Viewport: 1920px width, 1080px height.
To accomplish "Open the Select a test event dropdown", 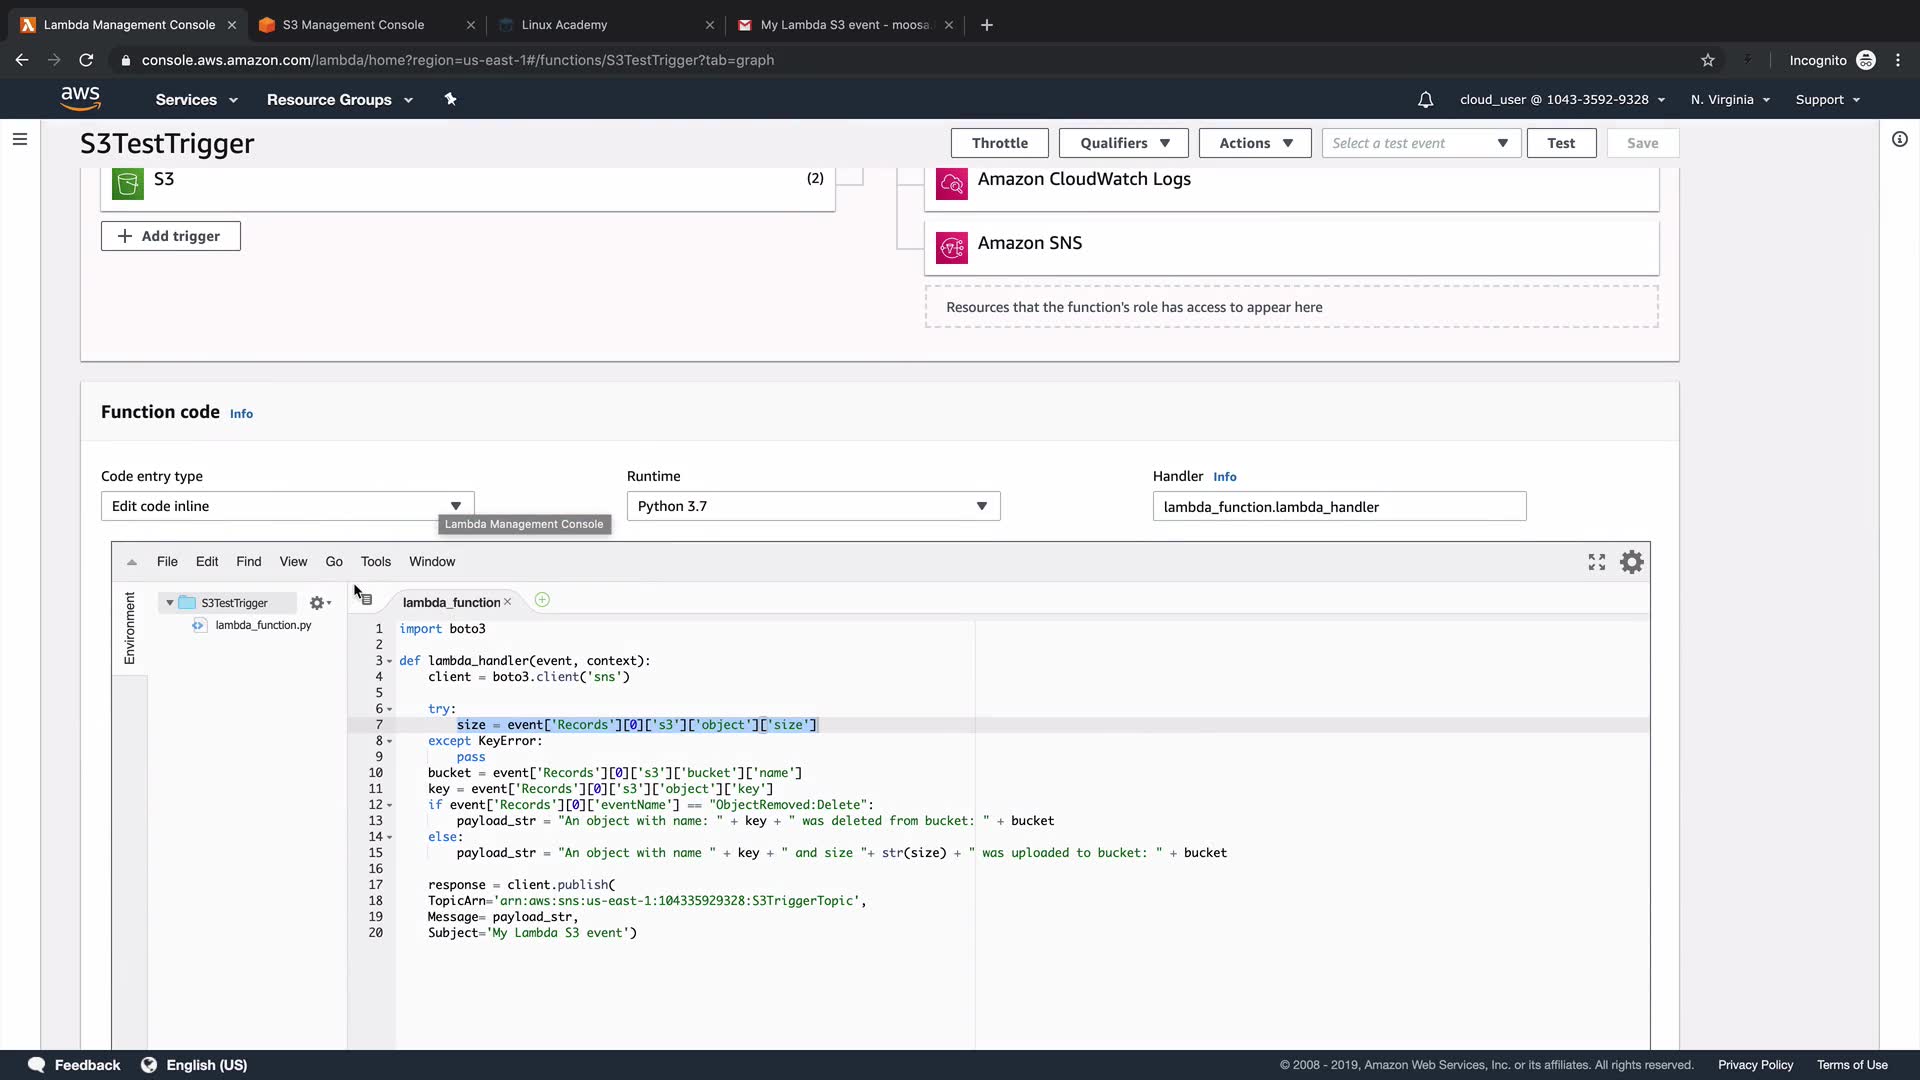I will 1420,143.
